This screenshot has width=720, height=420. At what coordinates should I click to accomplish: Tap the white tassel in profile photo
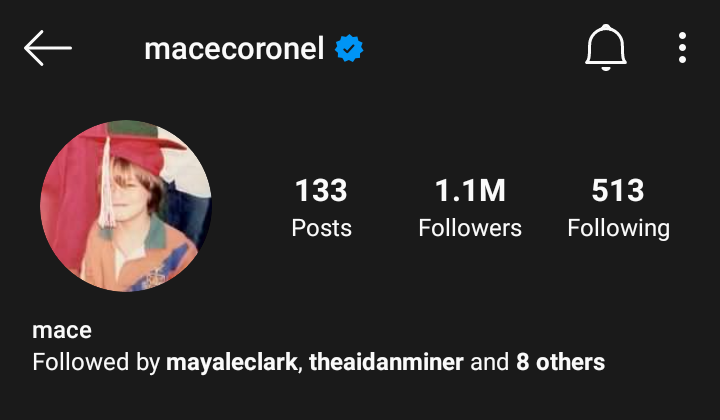pos(107,184)
